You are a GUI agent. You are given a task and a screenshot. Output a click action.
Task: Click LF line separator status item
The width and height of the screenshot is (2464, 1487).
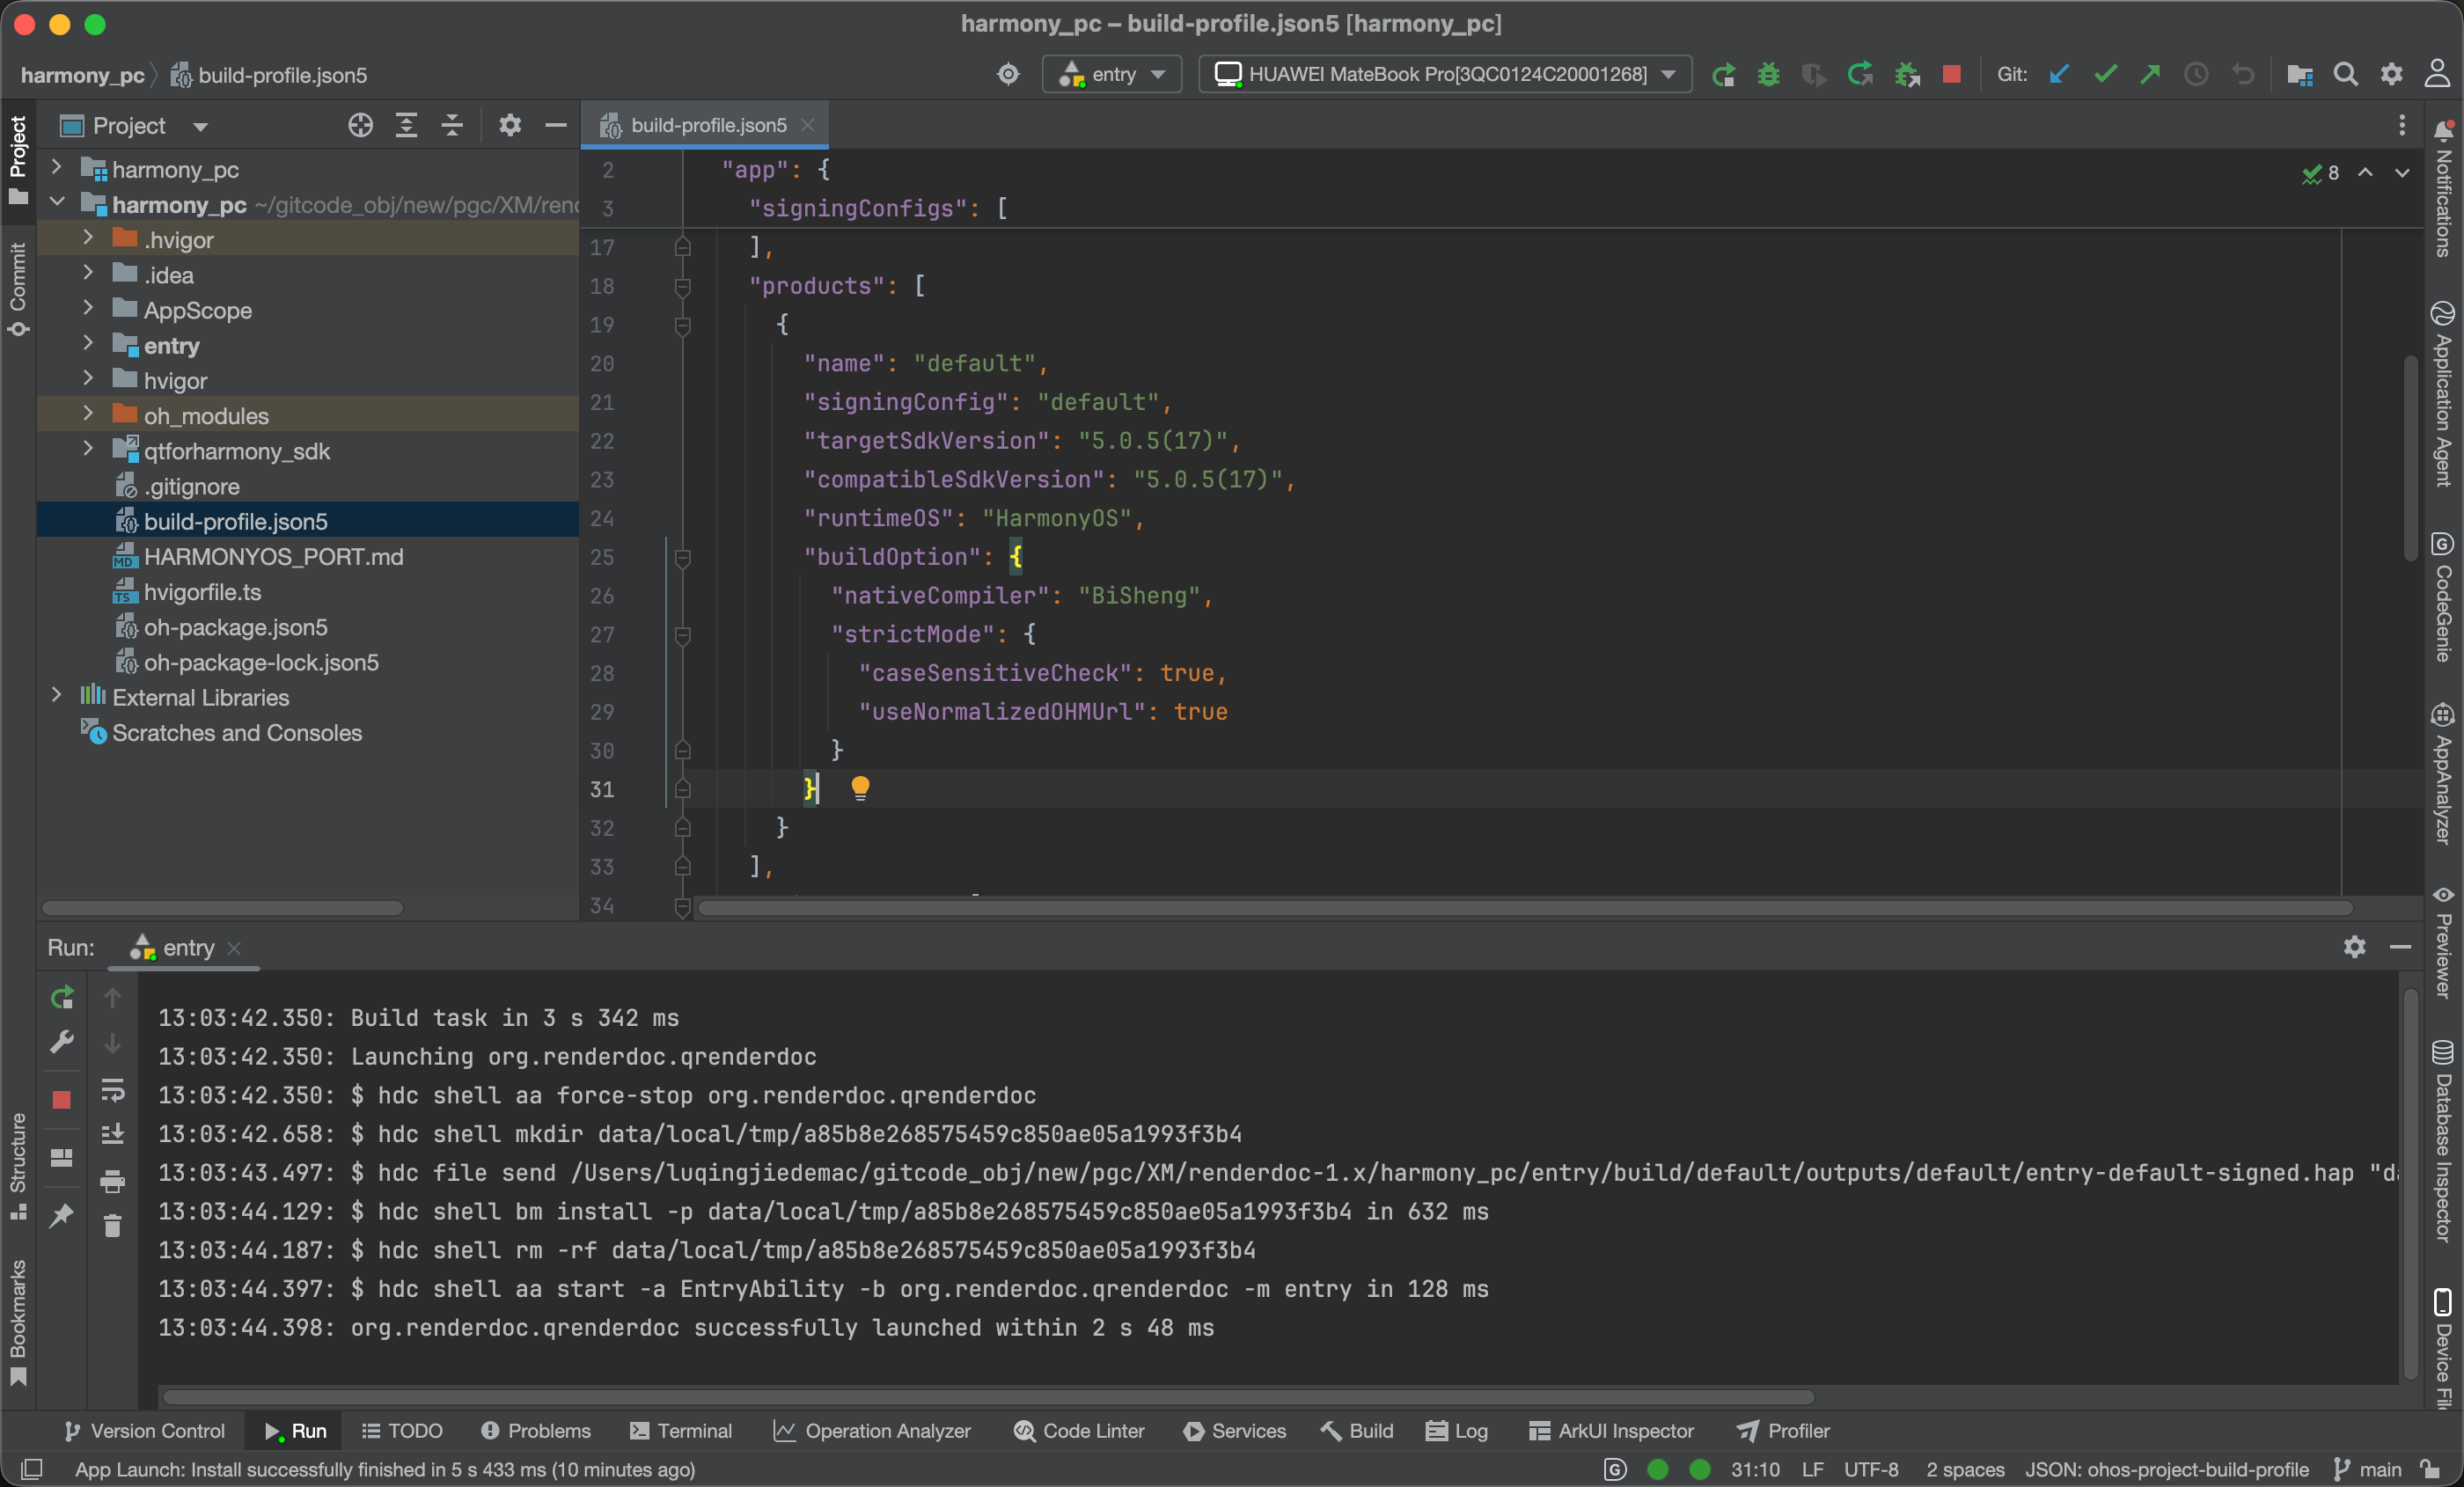click(x=1812, y=1469)
